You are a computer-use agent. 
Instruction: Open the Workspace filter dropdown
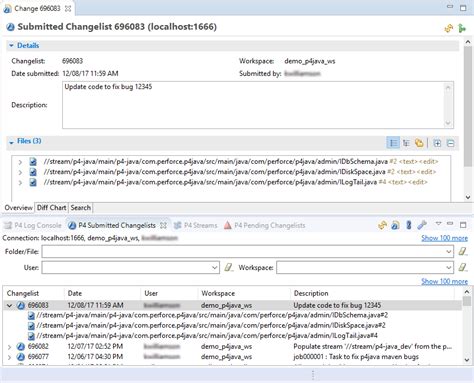(x=449, y=268)
